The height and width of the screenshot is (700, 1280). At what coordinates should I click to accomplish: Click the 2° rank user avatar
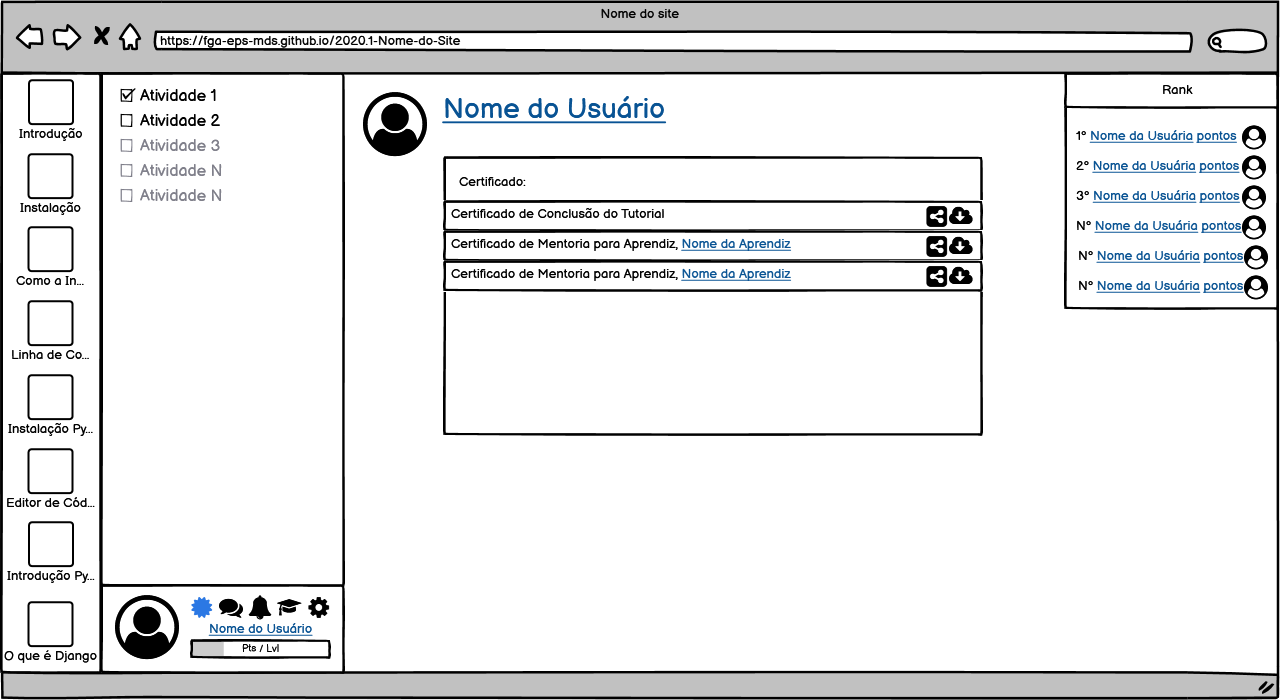(x=1254, y=167)
